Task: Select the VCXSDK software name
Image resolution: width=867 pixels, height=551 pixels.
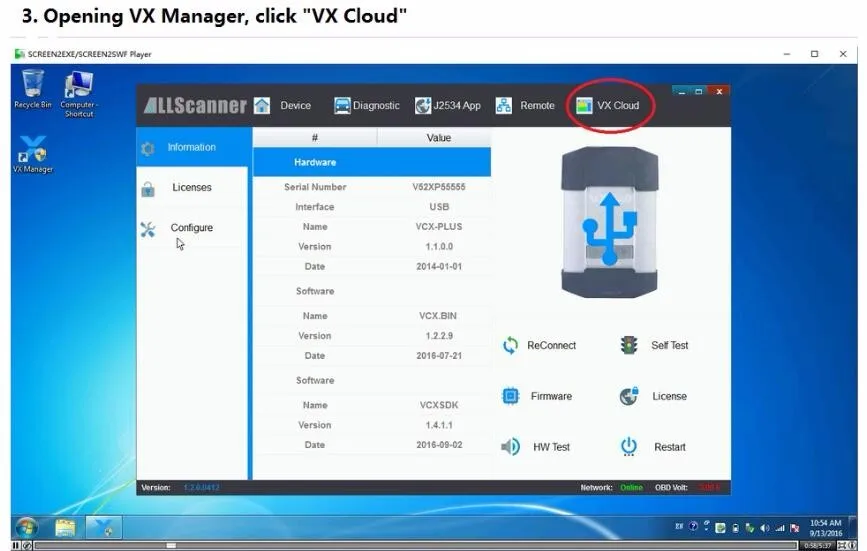Action: (439, 406)
